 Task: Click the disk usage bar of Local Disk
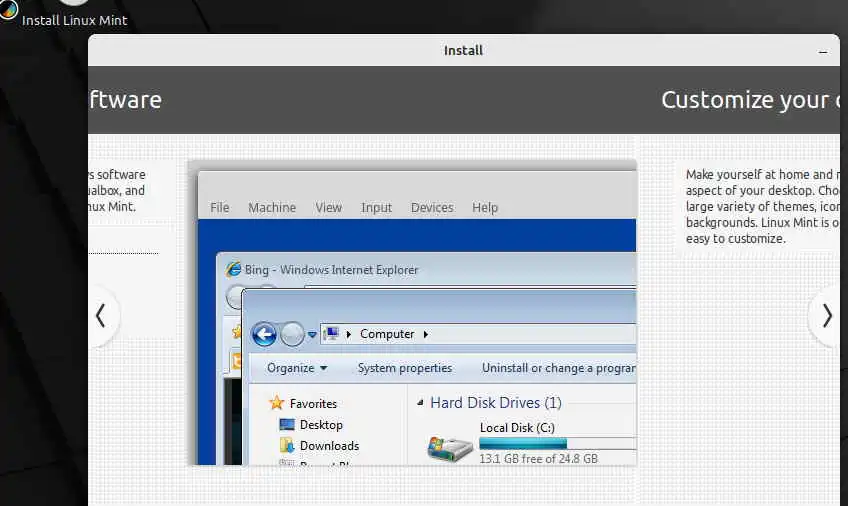tap(558, 444)
